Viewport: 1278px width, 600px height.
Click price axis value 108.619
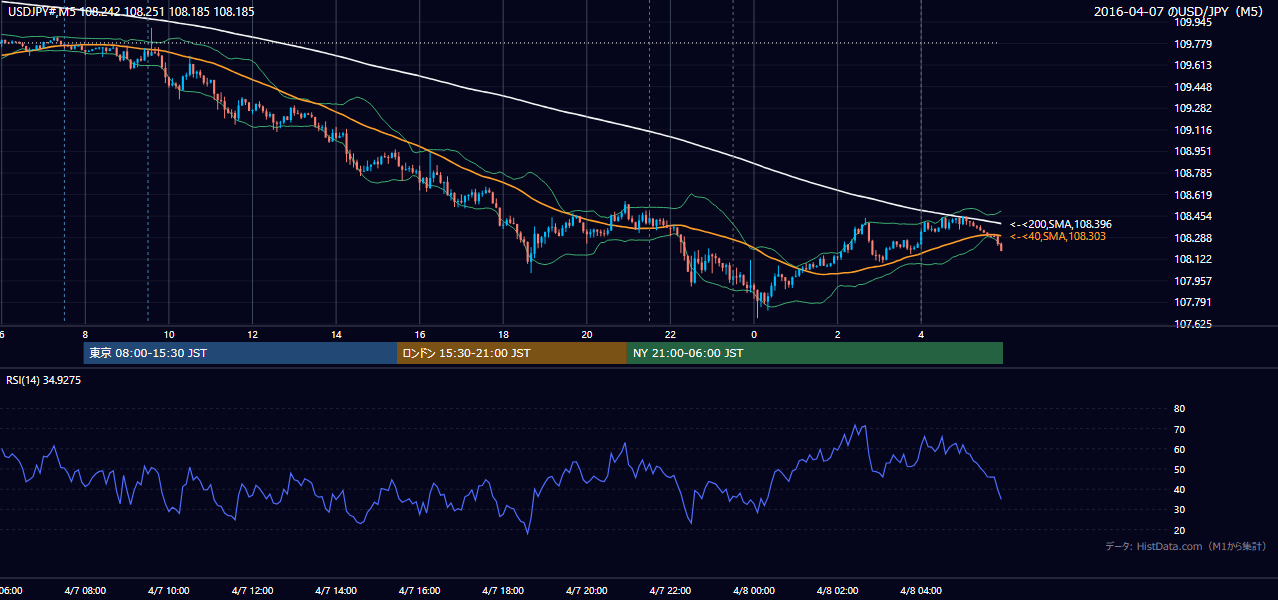(x=1193, y=195)
